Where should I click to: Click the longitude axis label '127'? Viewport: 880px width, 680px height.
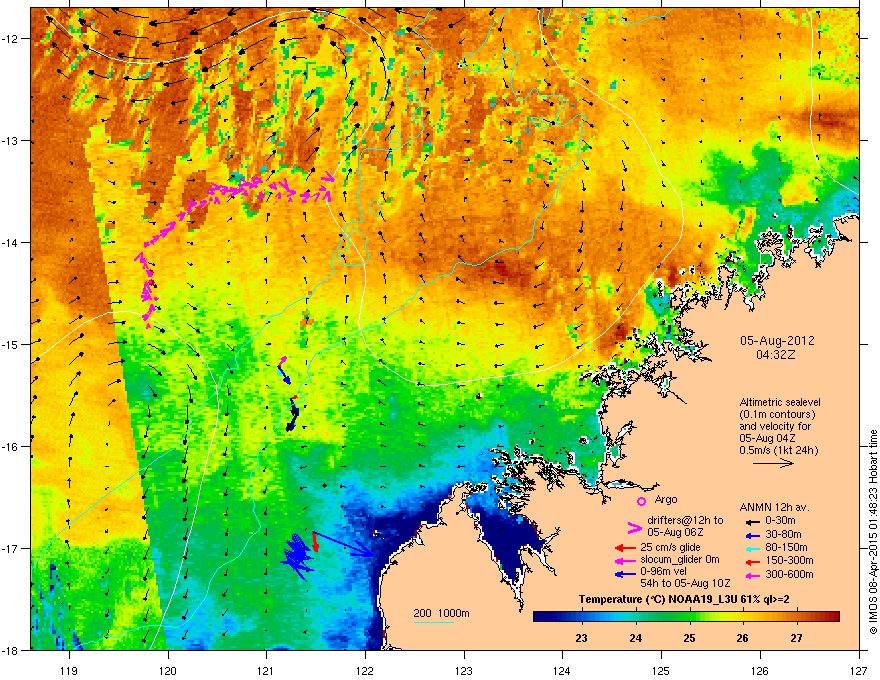point(859,670)
